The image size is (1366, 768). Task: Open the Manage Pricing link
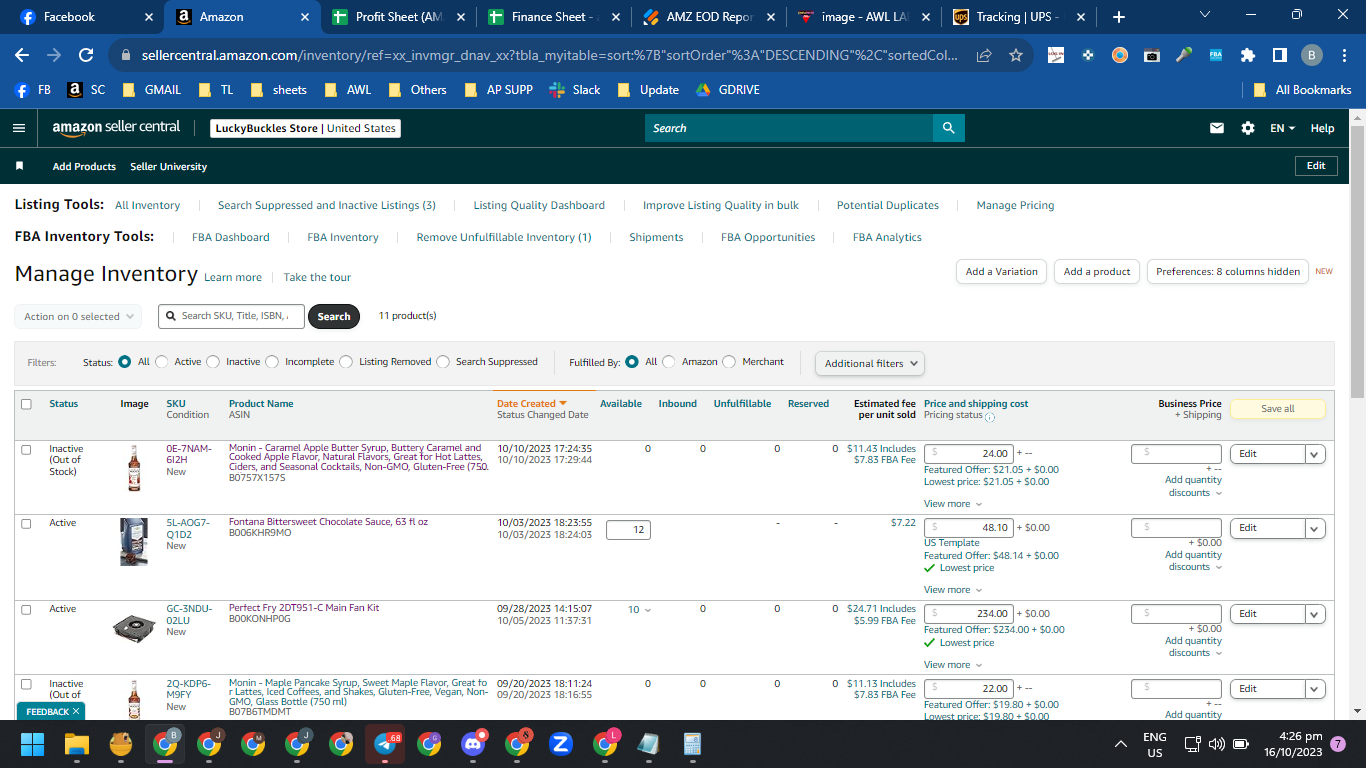point(1015,205)
